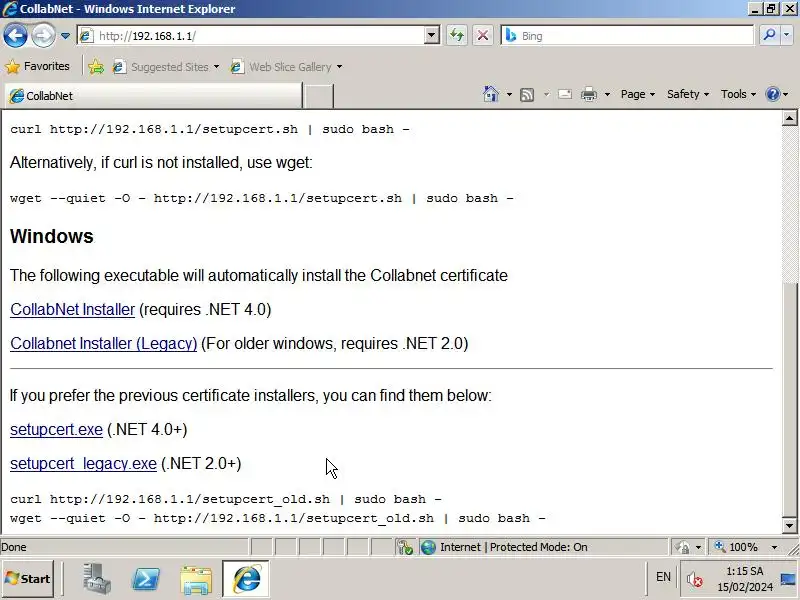
Task: Click the magnifier Search button
Action: pyautogui.click(x=769, y=35)
